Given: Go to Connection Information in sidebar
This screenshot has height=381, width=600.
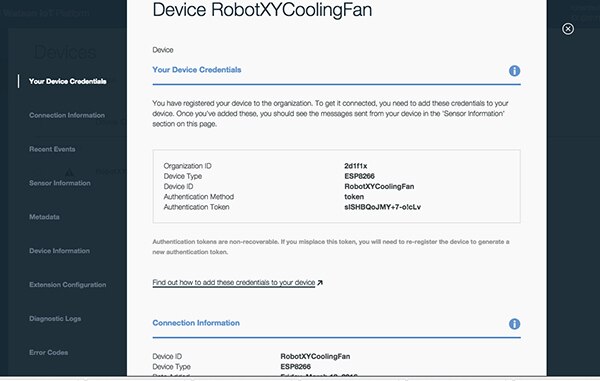Looking at the screenshot, I should click(67, 115).
